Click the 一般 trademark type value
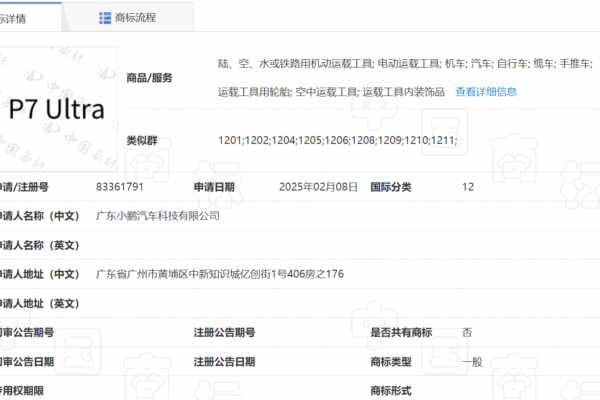This screenshot has height=400, width=600. click(x=472, y=362)
